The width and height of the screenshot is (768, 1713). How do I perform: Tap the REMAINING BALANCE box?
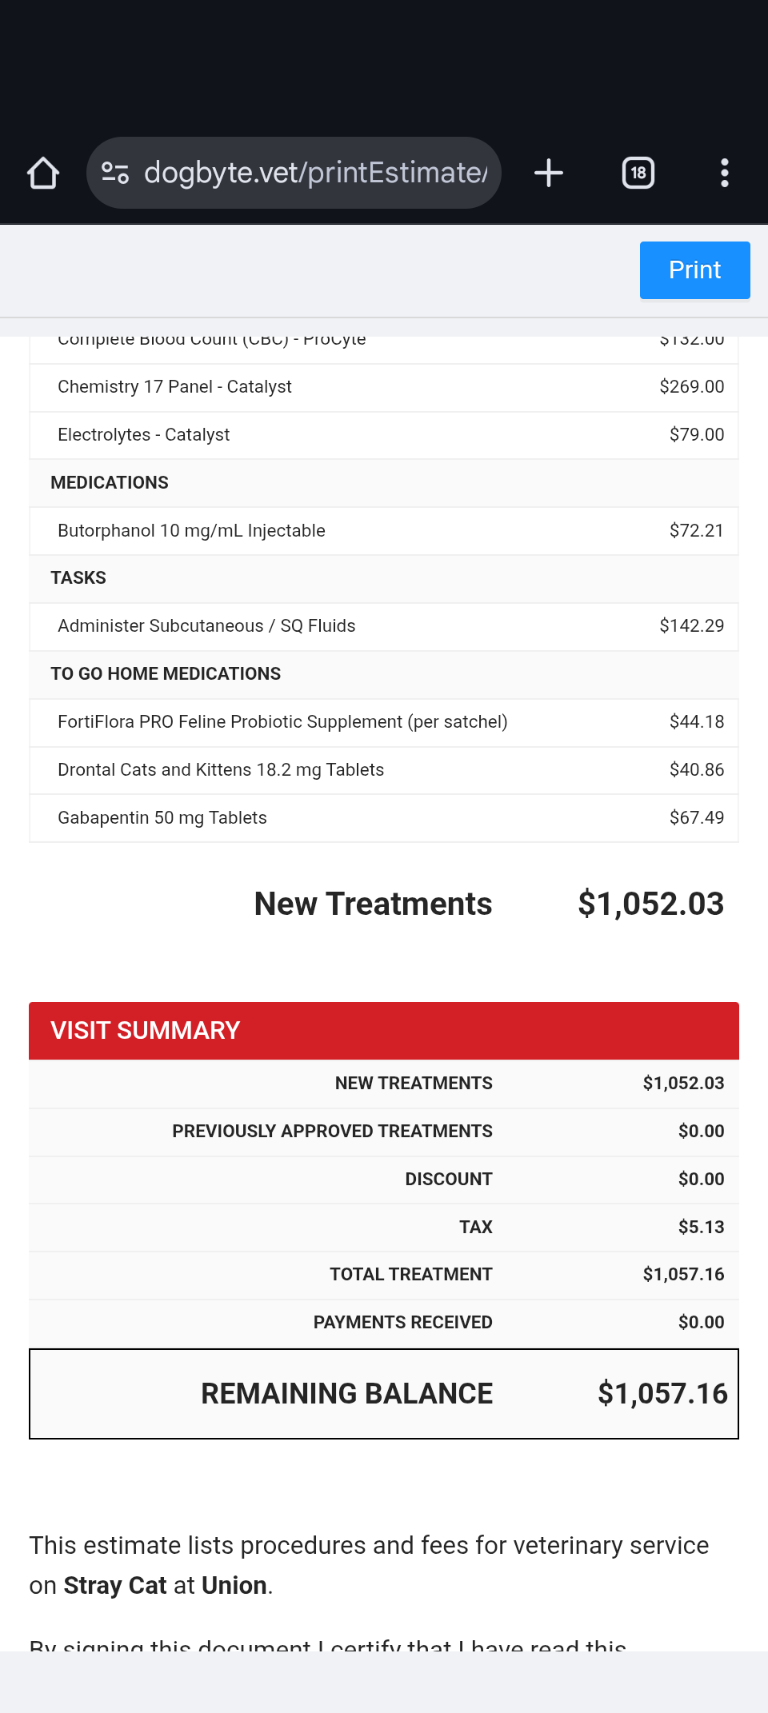click(384, 1393)
